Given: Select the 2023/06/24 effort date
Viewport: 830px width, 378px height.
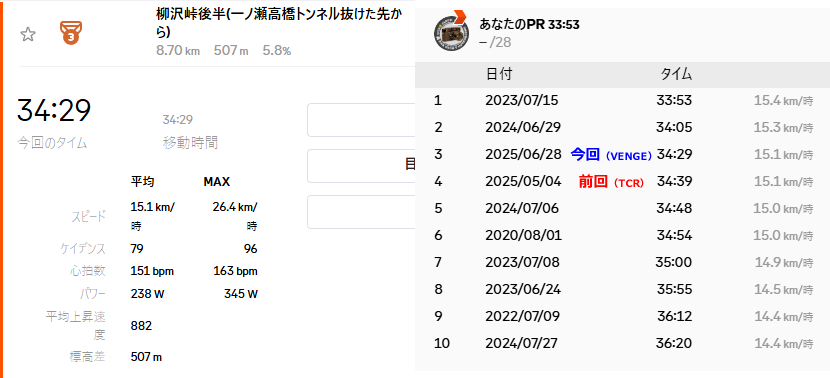Looking at the screenshot, I should point(522,289).
